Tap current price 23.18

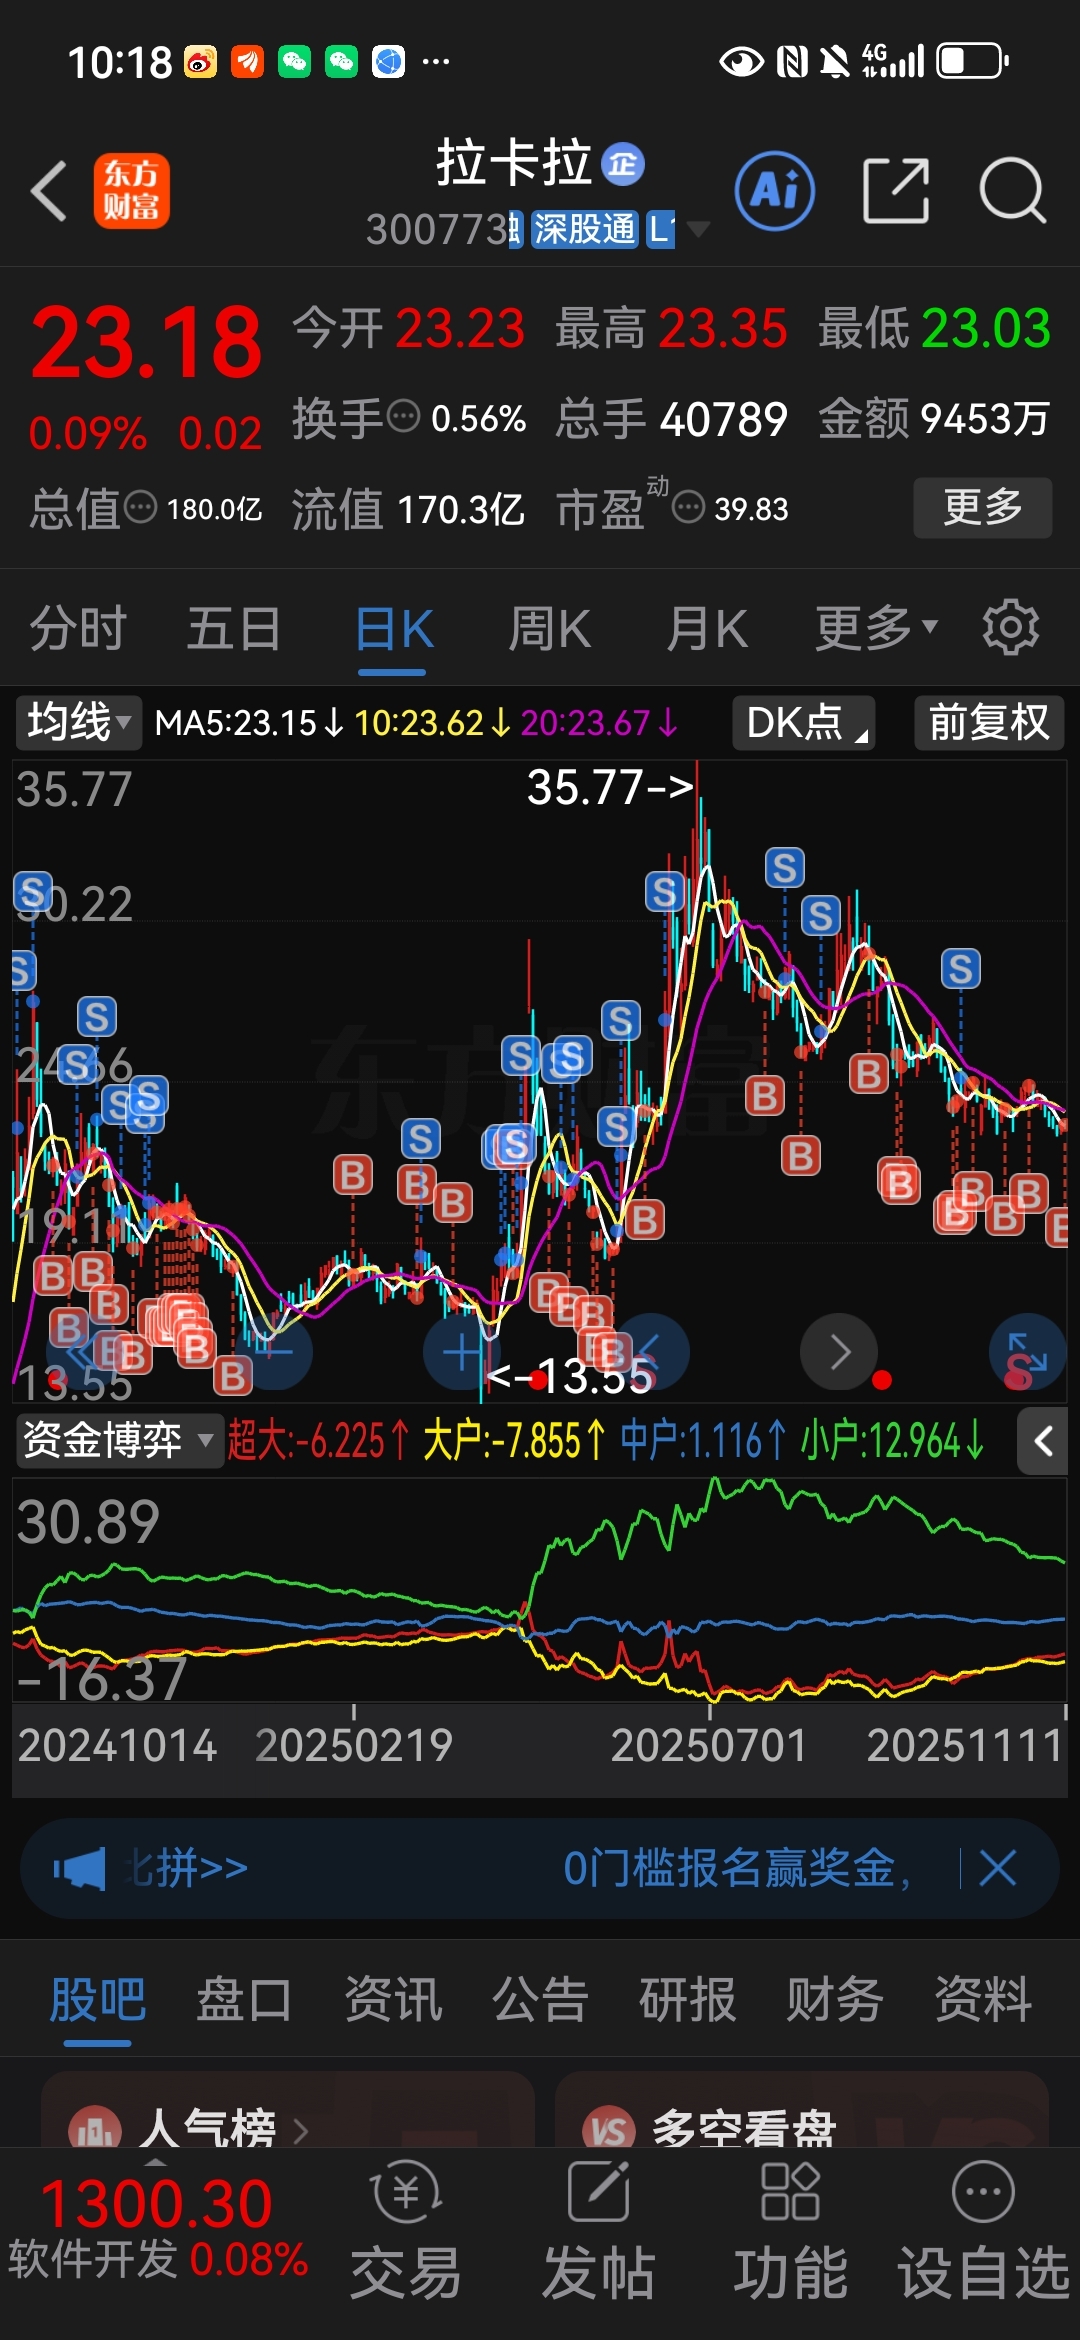pos(146,344)
